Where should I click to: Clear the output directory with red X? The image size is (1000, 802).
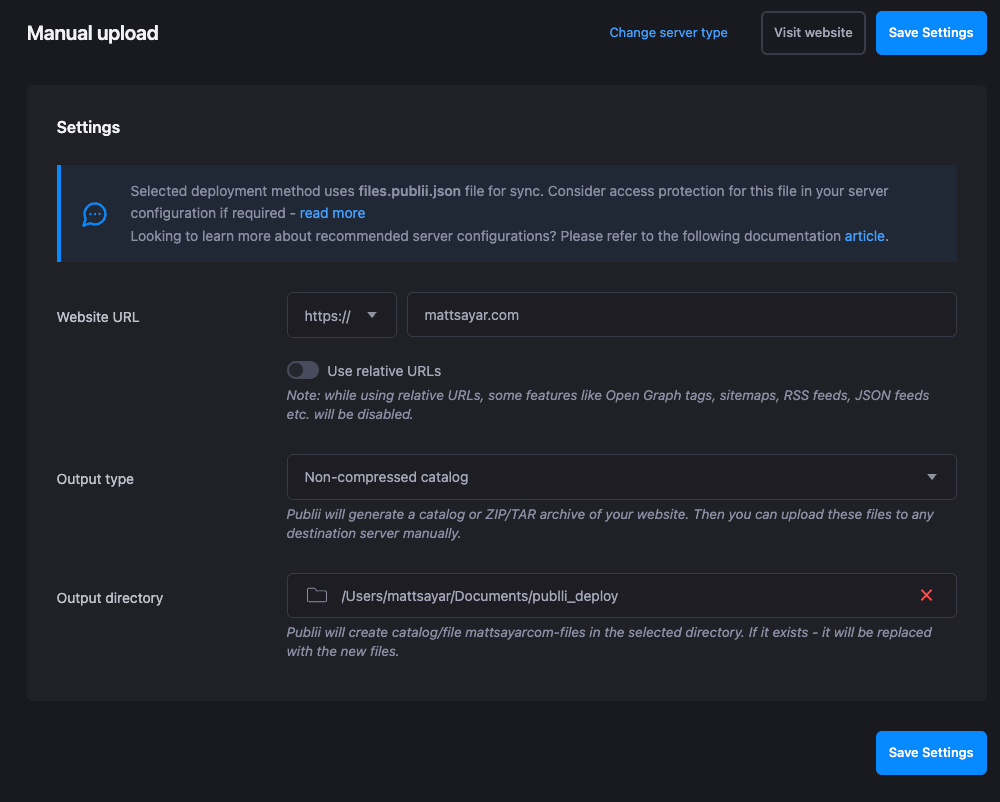click(926, 596)
